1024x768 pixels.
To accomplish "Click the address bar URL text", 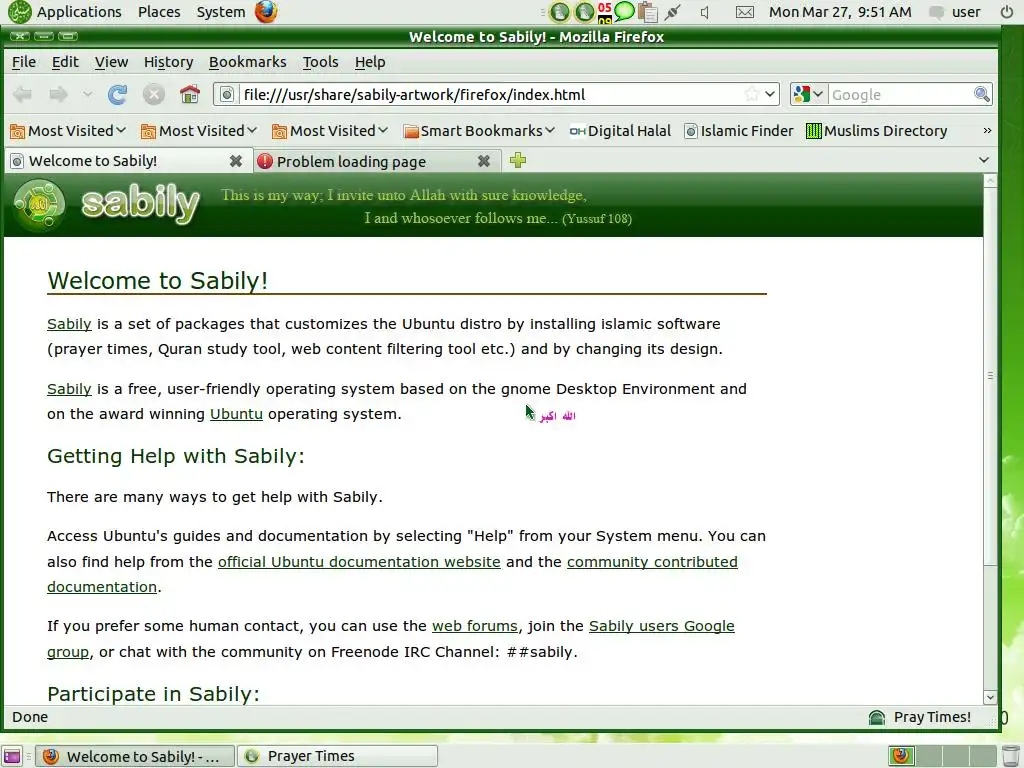I will (x=414, y=95).
